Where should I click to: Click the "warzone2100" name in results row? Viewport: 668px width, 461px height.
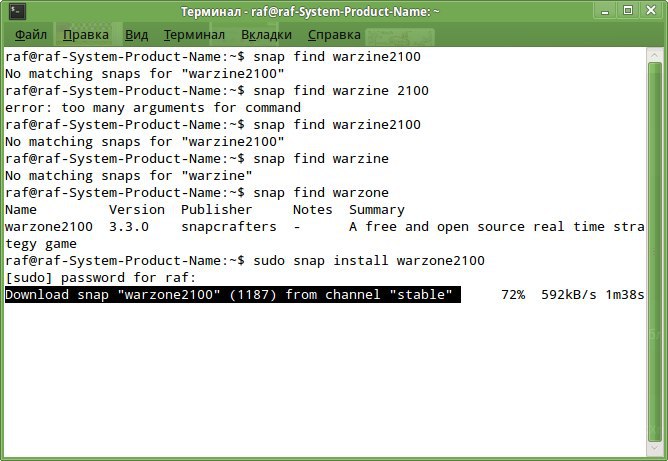click(x=49, y=227)
